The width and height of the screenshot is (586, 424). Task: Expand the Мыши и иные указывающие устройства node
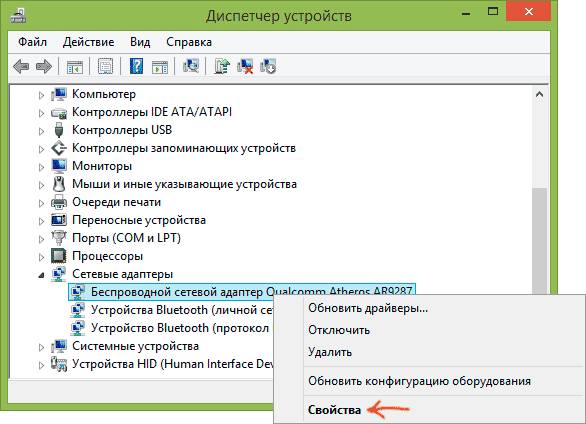tap(41, 185)
